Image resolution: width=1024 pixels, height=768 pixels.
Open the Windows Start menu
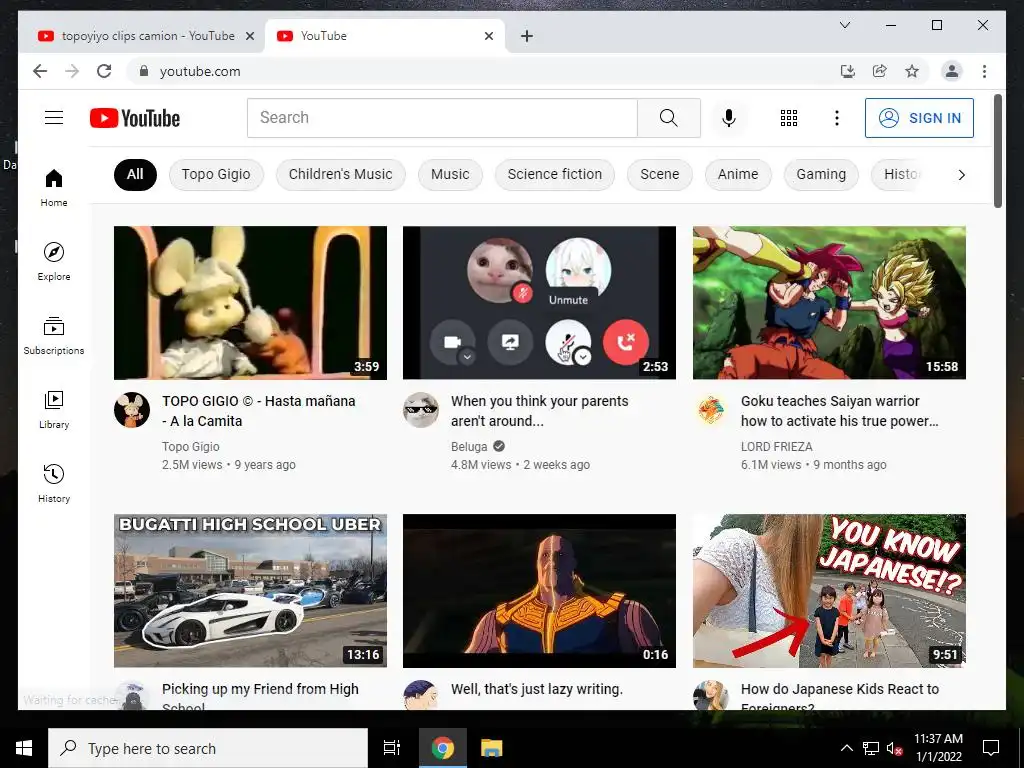pos(24,748)
